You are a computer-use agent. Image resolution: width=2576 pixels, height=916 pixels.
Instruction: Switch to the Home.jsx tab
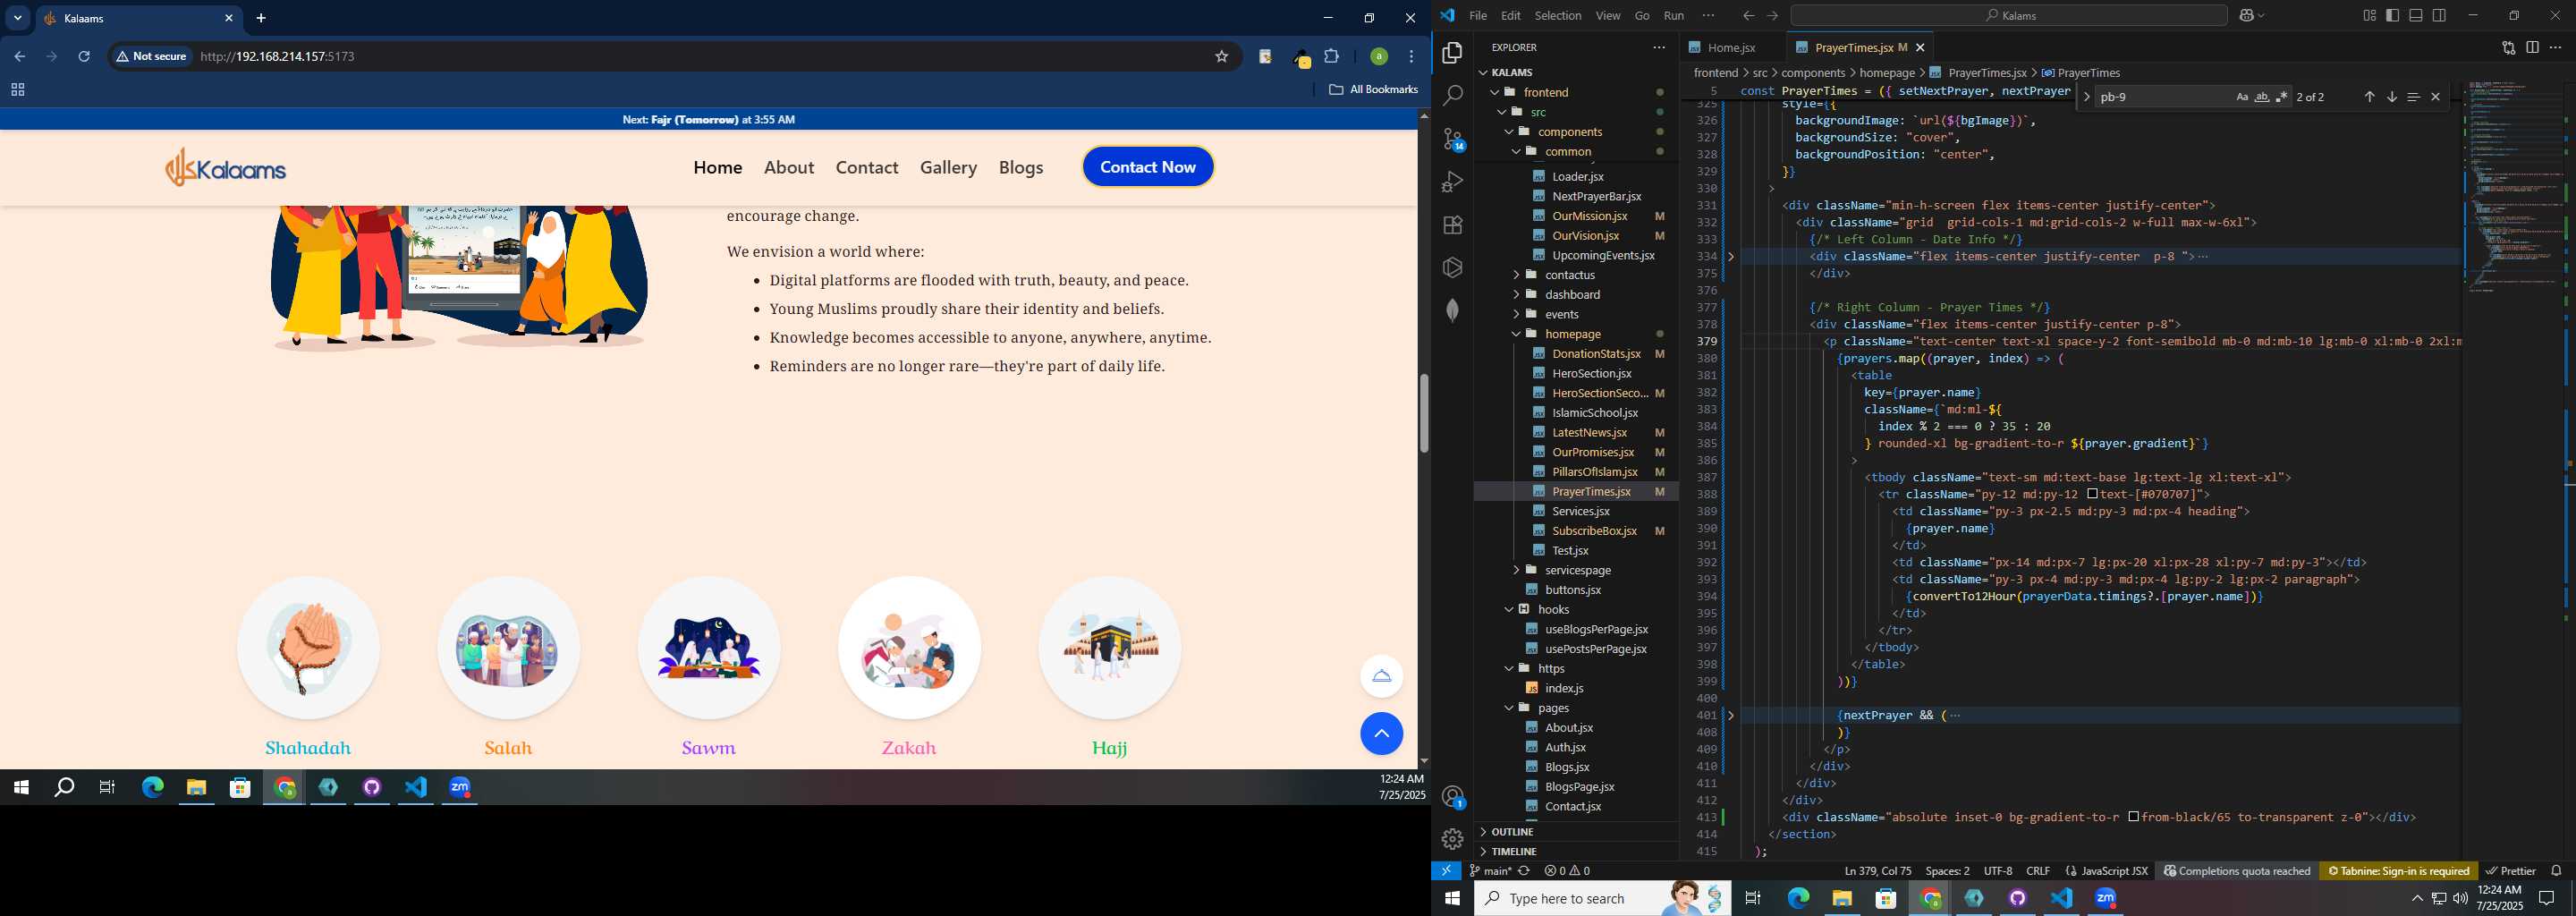[x=1730, y=48]
